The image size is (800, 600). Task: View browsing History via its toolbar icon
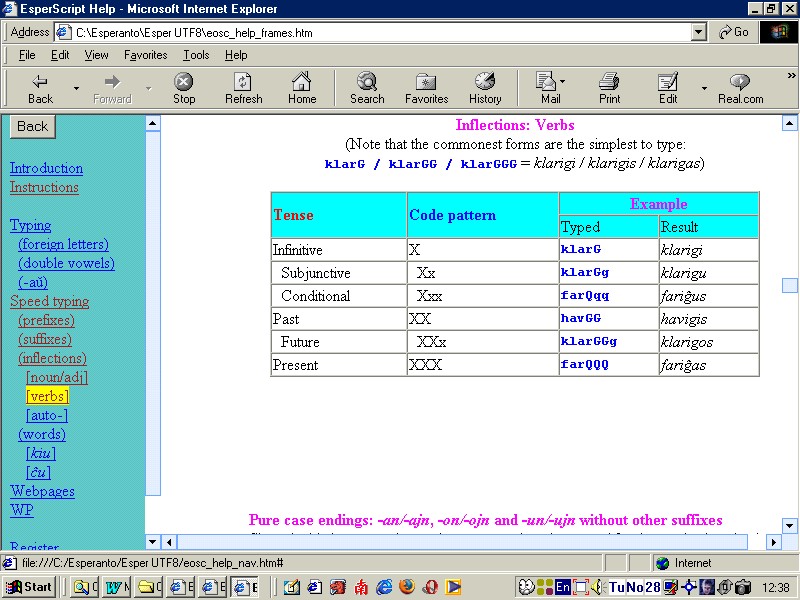485,87
